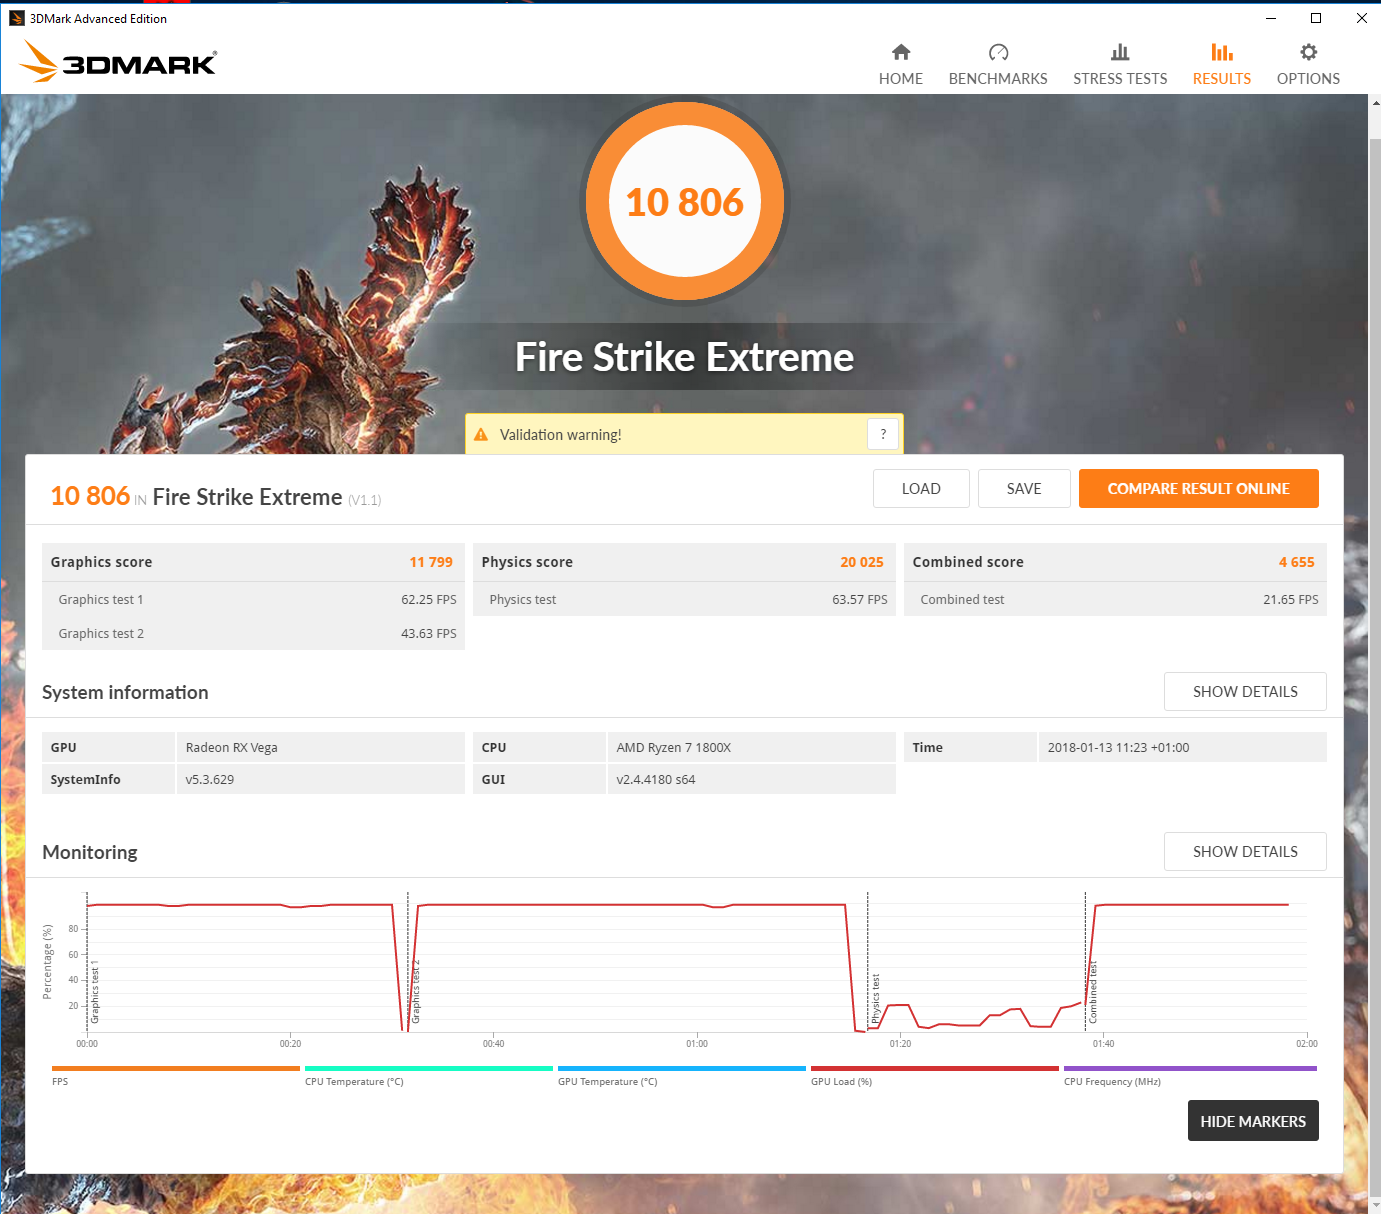
Task: Click the 43.63 FPS result value
Action: point(429,634)
